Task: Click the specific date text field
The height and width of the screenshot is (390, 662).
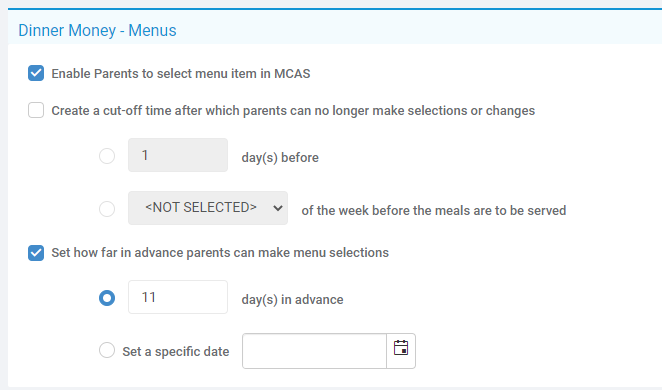Action: click(x=315, y=351)
